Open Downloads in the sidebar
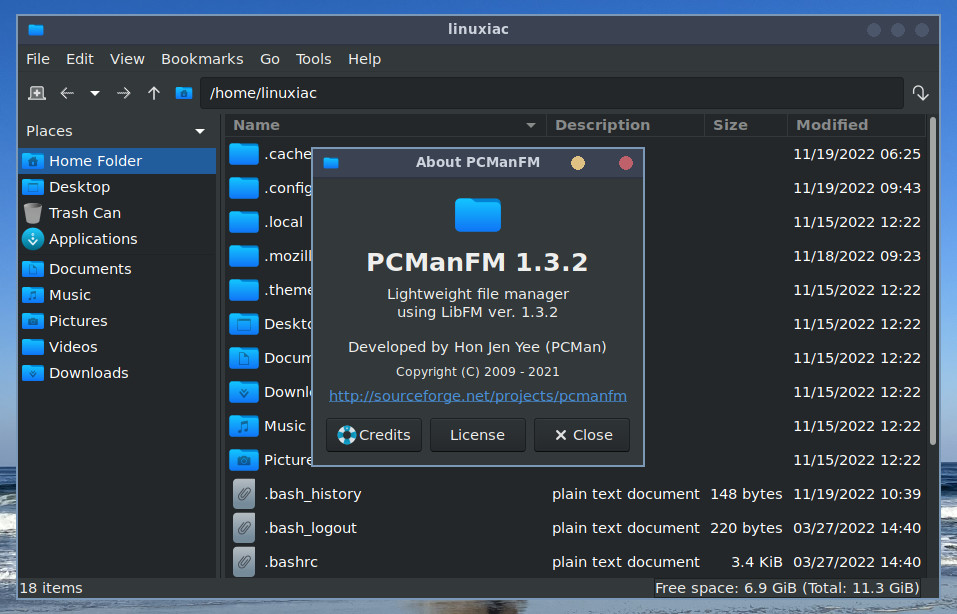957x614 pixels. (117, 373)
